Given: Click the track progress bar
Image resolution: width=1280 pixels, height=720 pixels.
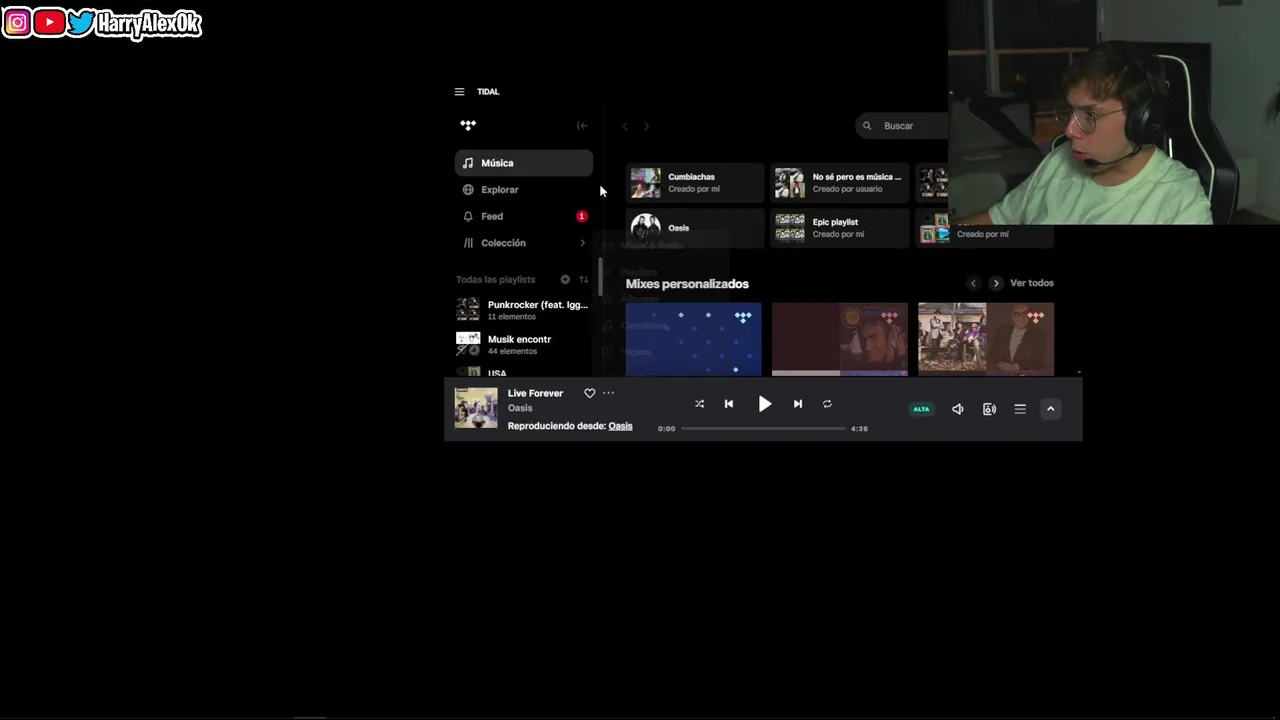Looking at the screenshot, I should 764,428.
